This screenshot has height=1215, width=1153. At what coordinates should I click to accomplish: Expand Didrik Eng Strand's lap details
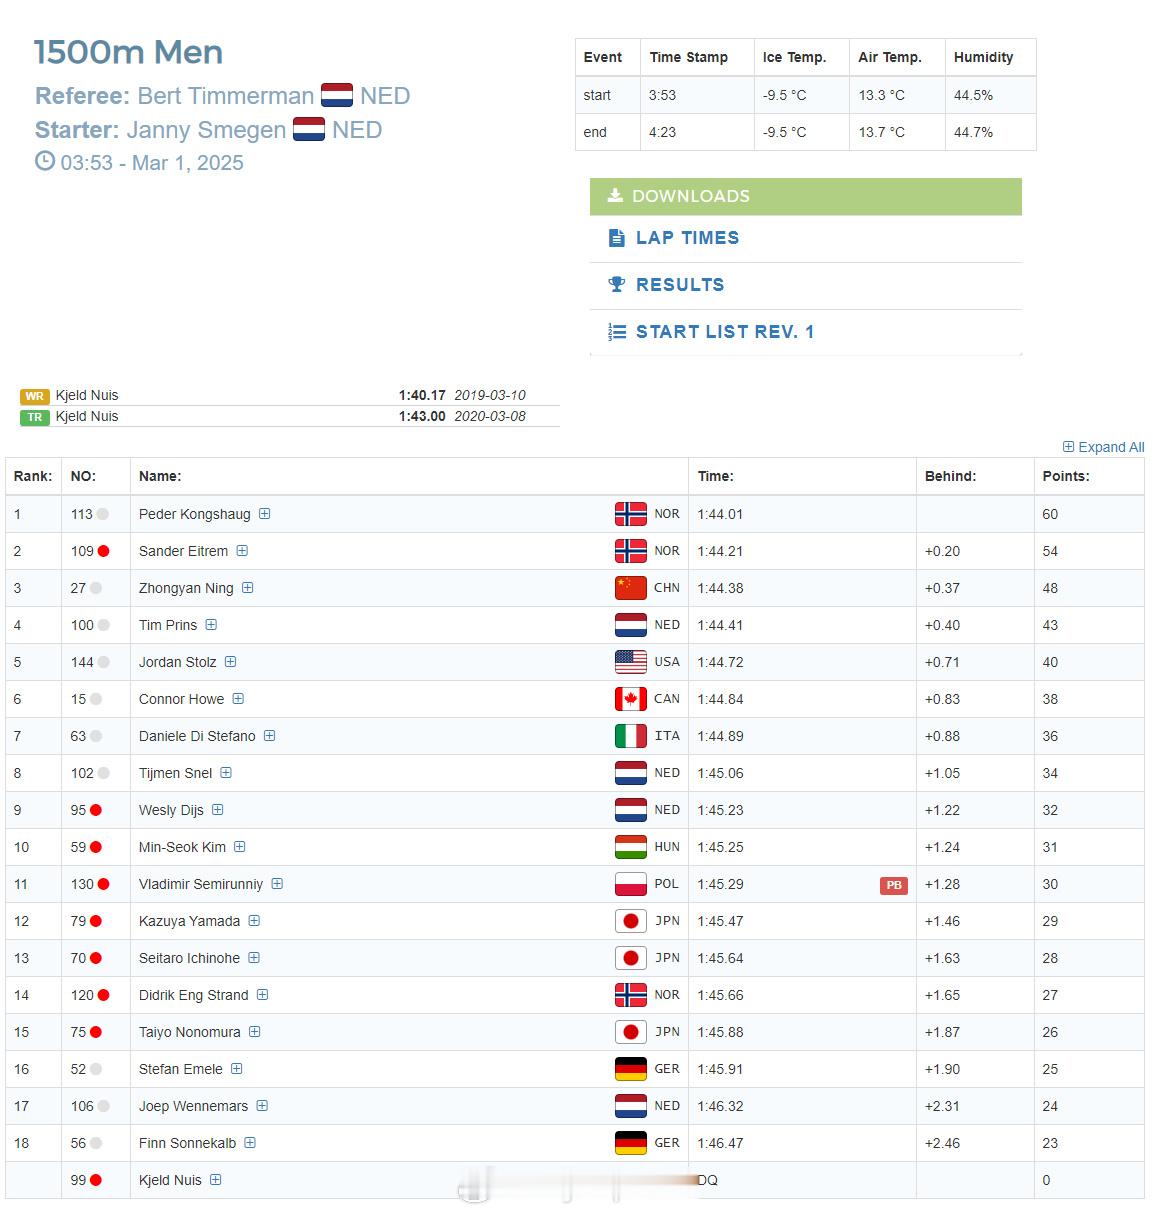click(262, 995)
